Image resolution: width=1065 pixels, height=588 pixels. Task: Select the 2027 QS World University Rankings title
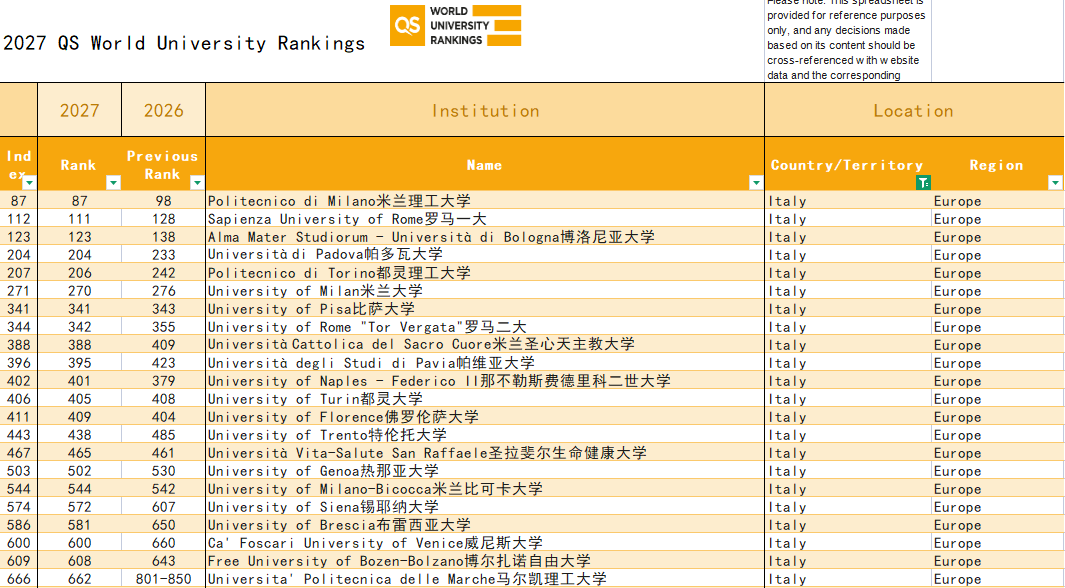pyautogui.click(x=184, y=43)
